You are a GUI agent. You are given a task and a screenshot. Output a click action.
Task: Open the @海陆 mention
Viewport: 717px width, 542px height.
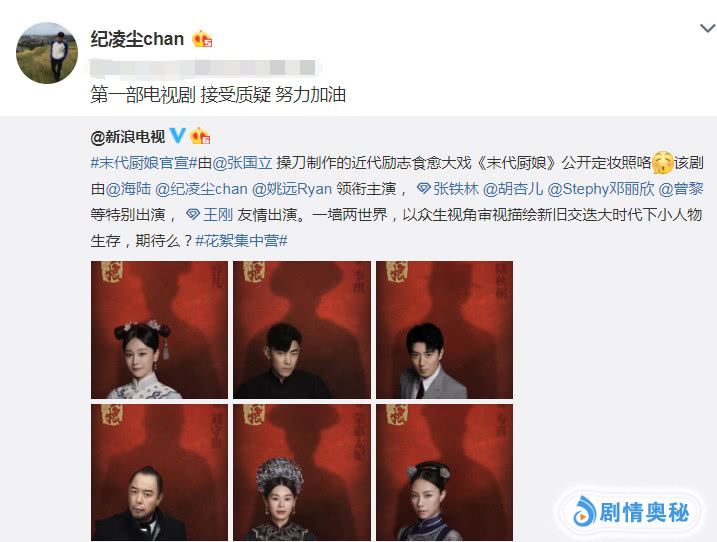128,188
